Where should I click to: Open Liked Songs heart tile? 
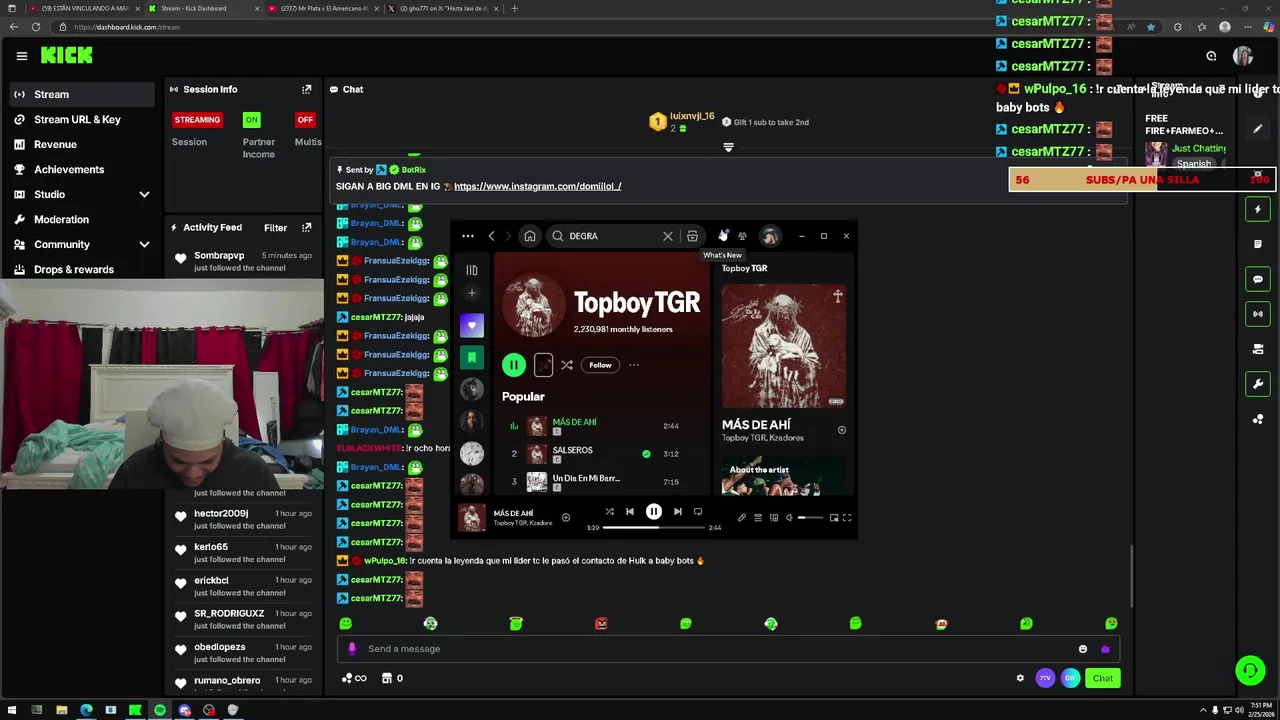click(472, 325)
